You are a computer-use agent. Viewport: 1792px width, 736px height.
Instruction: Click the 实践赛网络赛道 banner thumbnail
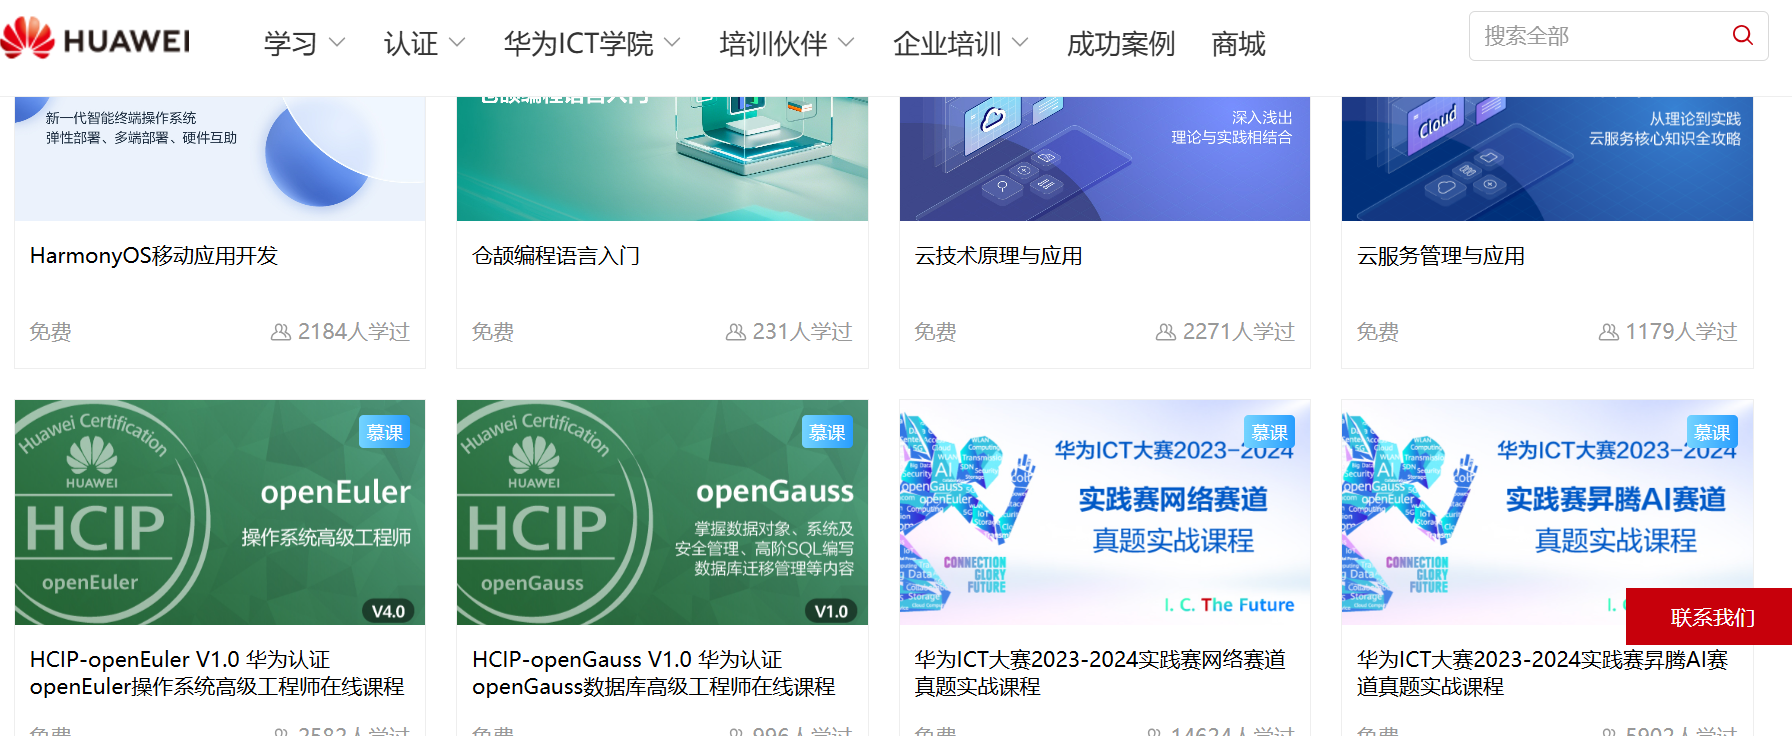pos(1105,512)
